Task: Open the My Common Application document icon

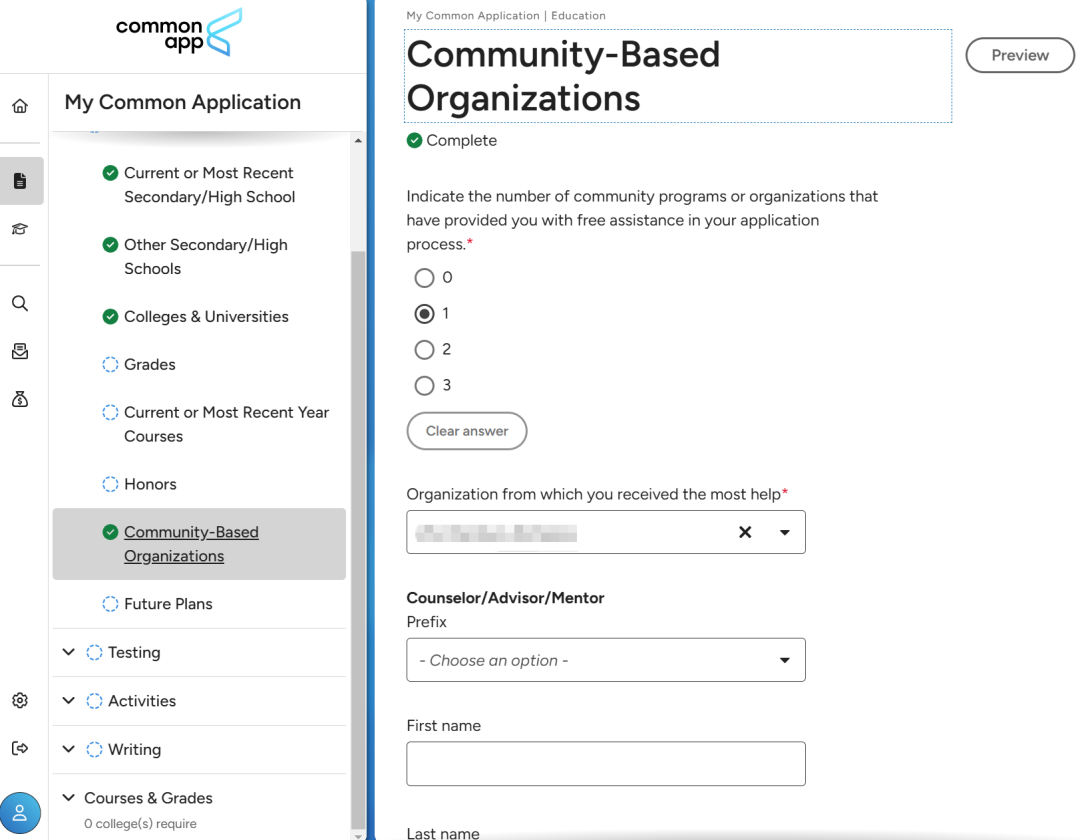Action: tap(20, 181)
